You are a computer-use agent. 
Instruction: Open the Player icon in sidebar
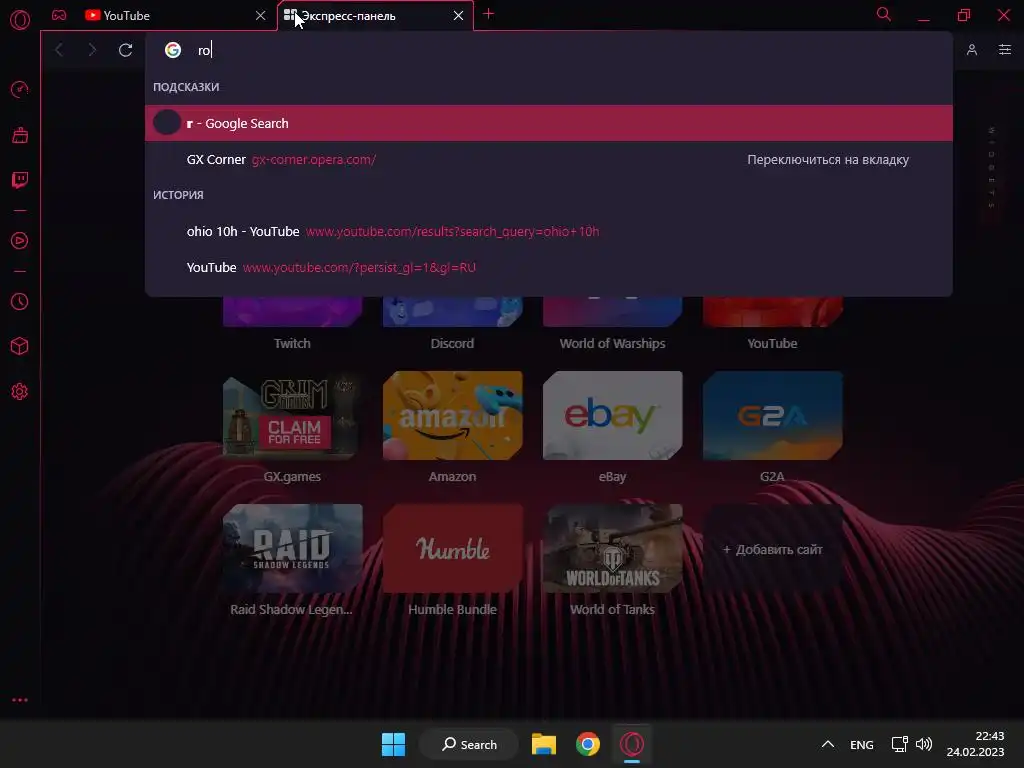click(20, 241)
